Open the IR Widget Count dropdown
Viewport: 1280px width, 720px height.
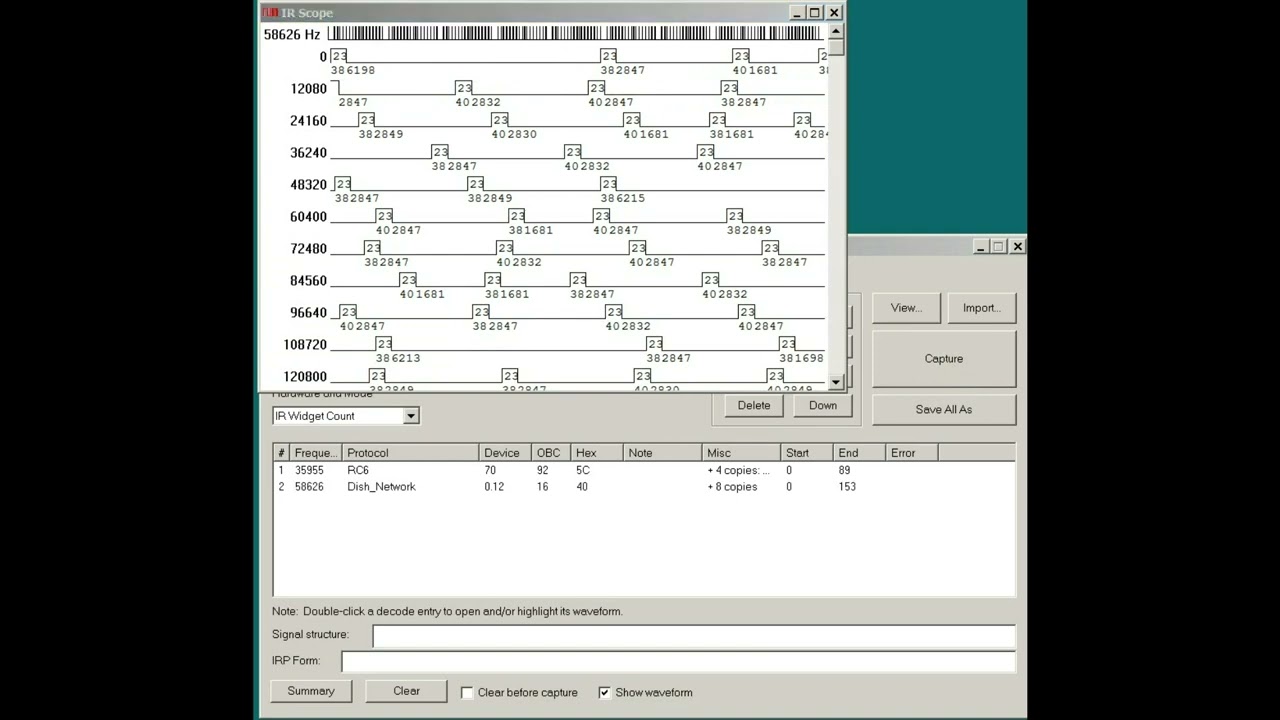(410, 416)
